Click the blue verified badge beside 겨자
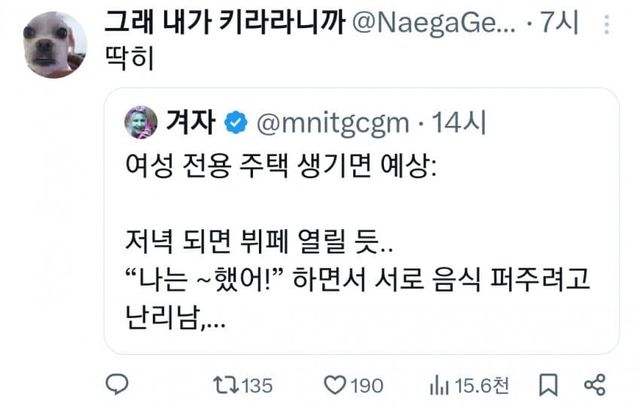Screen dimensions: 640x407 (237, 123)
